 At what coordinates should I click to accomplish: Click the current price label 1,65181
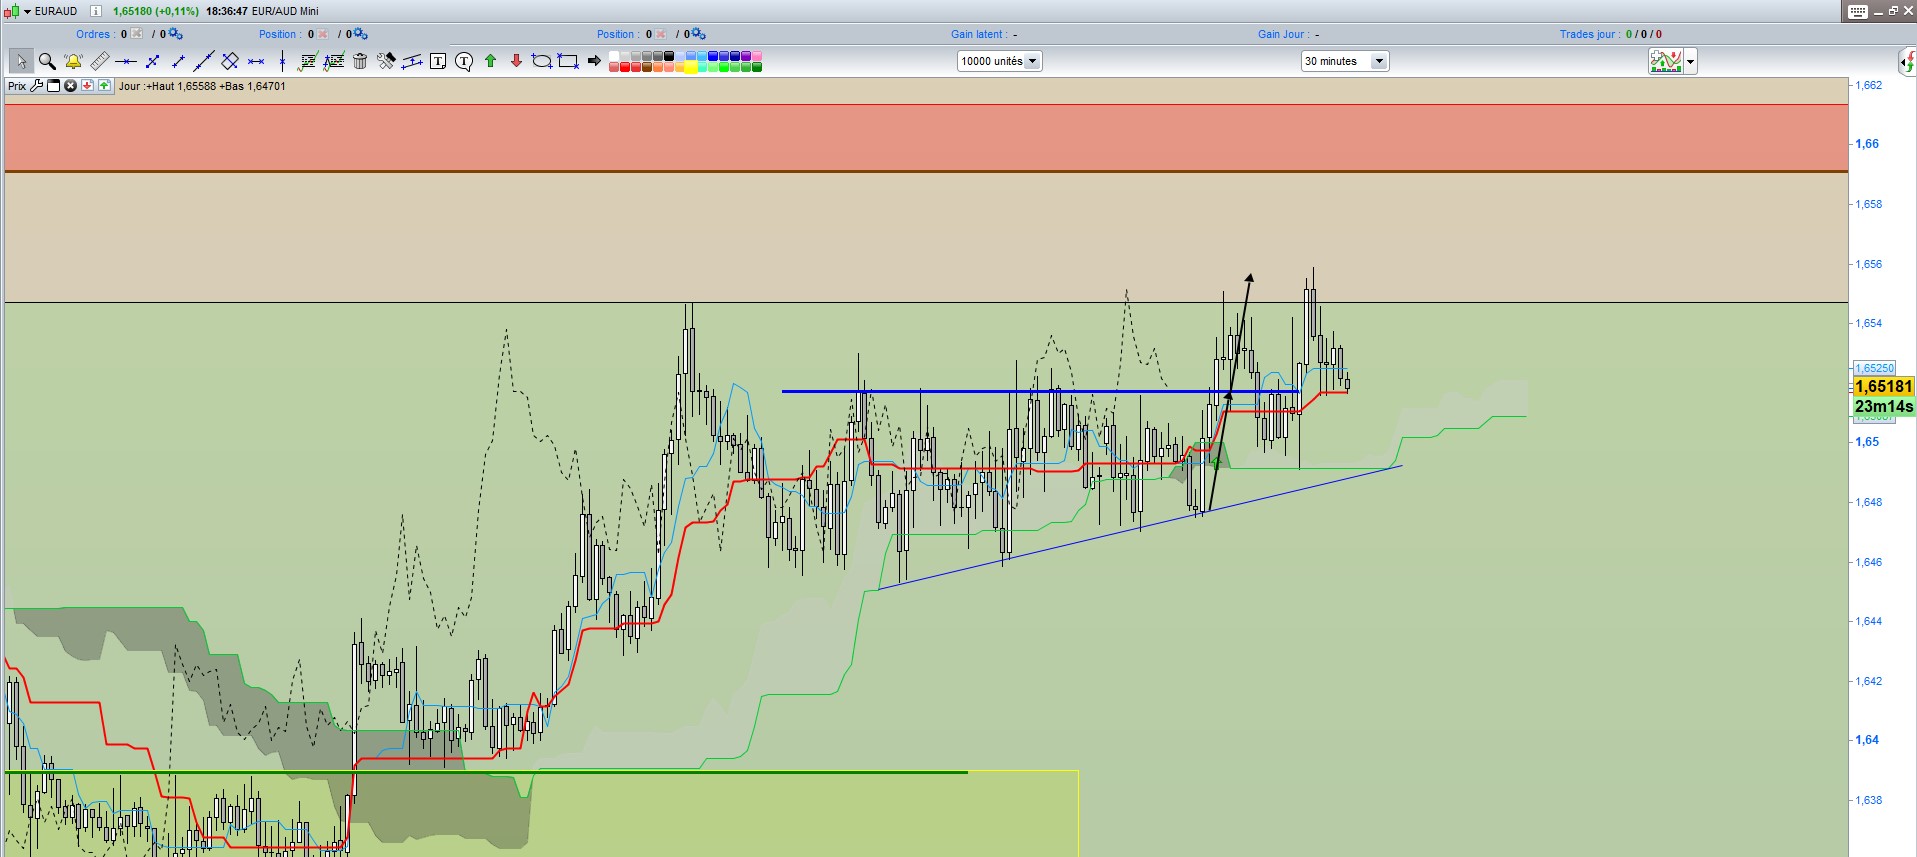pos(1884,386)
